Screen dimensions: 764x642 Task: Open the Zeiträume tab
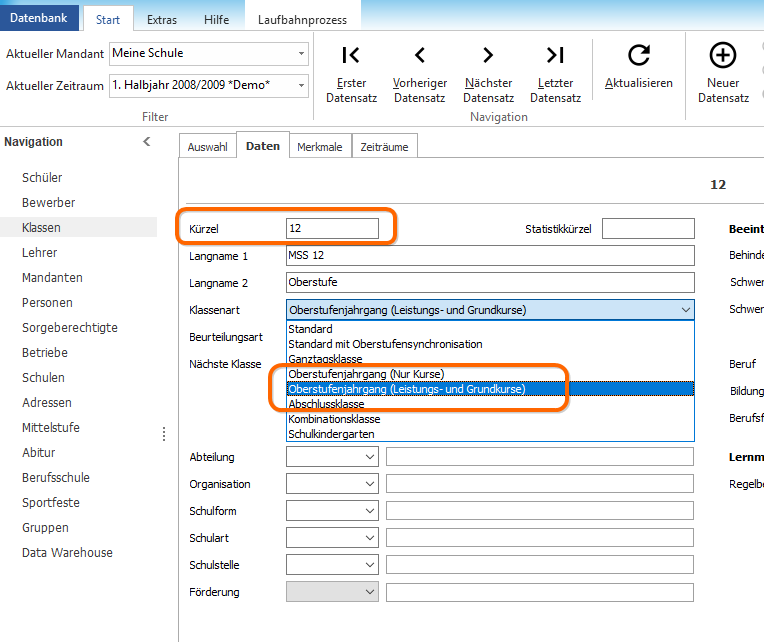pos(384,147)
